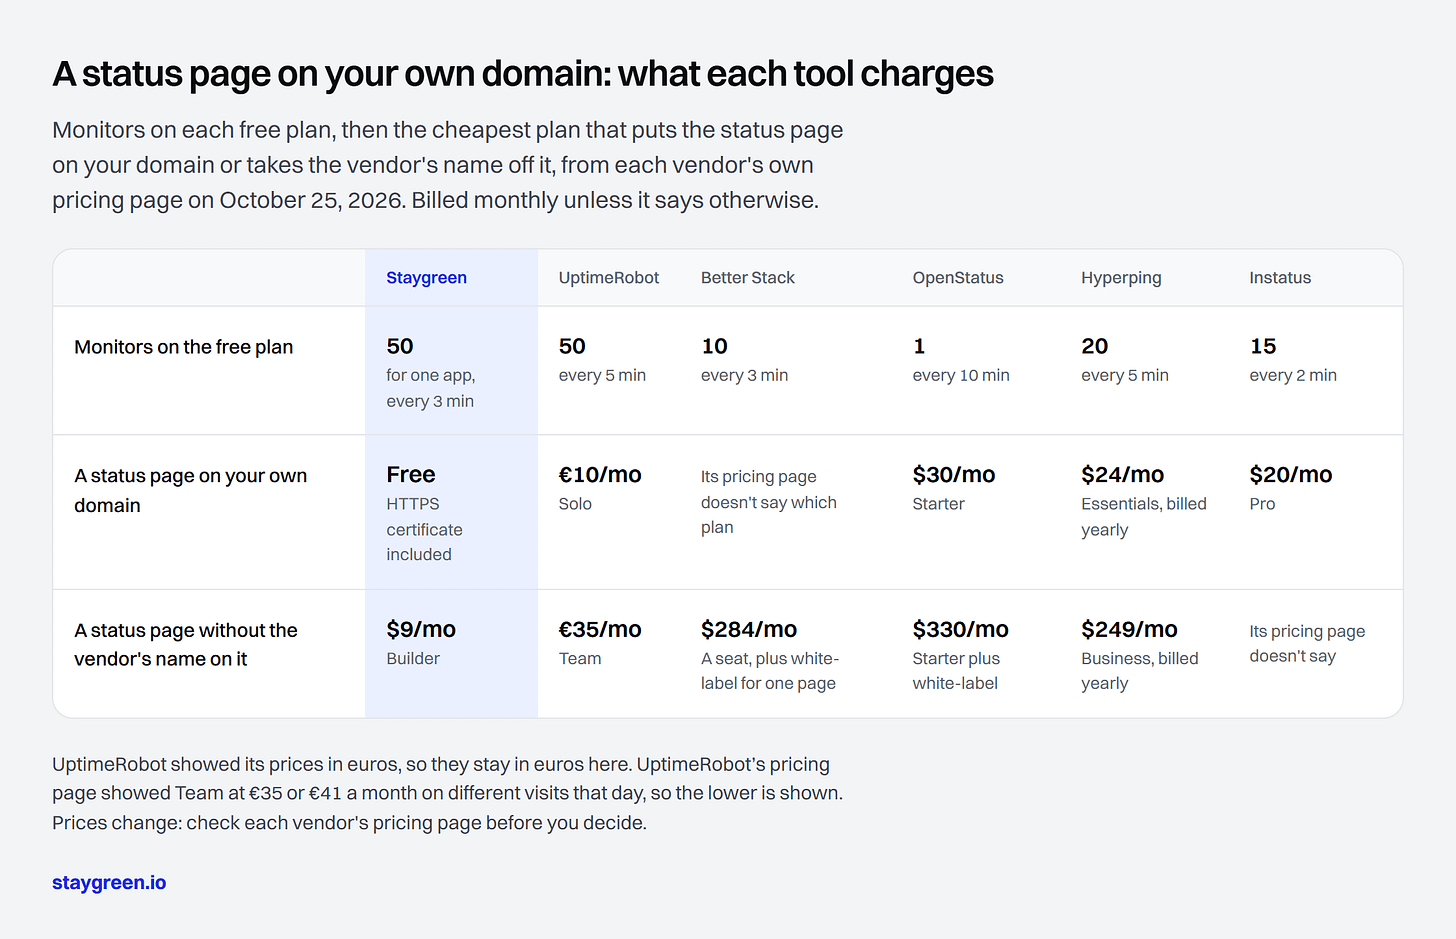Click the 'every 3 min' Better Stack interval
Image resolution: width=1456 pixels, height=939 pixels.
744,375
